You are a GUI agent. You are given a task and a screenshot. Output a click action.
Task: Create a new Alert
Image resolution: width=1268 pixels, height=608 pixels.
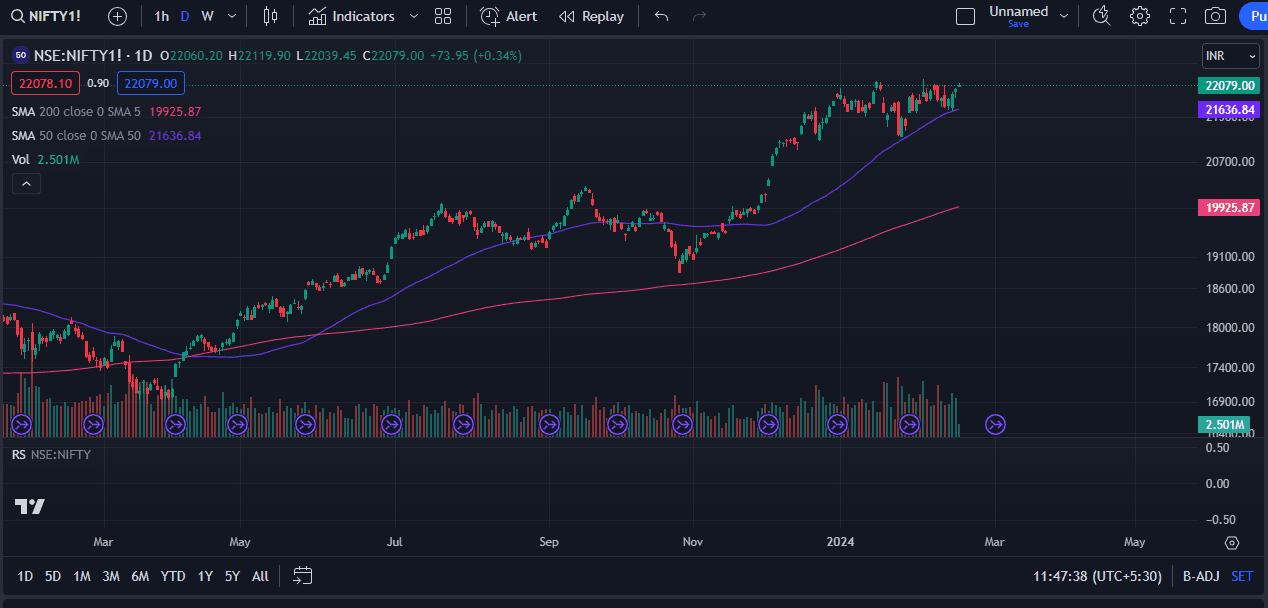coord(508,16)
